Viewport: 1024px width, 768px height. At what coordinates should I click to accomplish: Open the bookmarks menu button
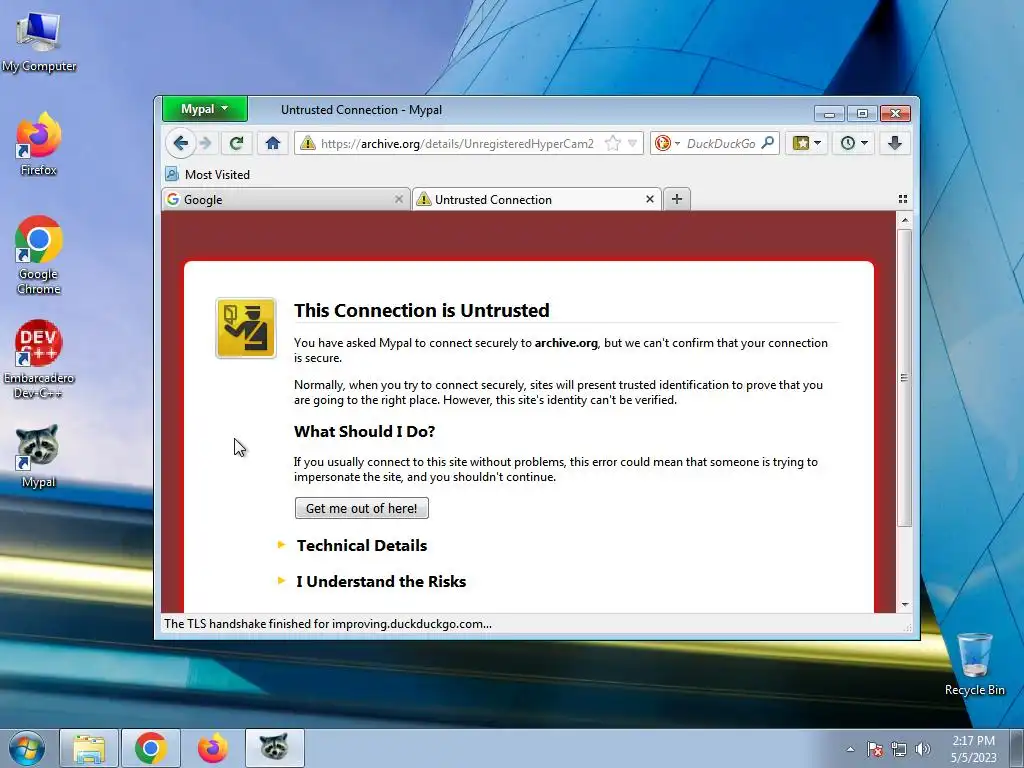[x=807, y=143]
